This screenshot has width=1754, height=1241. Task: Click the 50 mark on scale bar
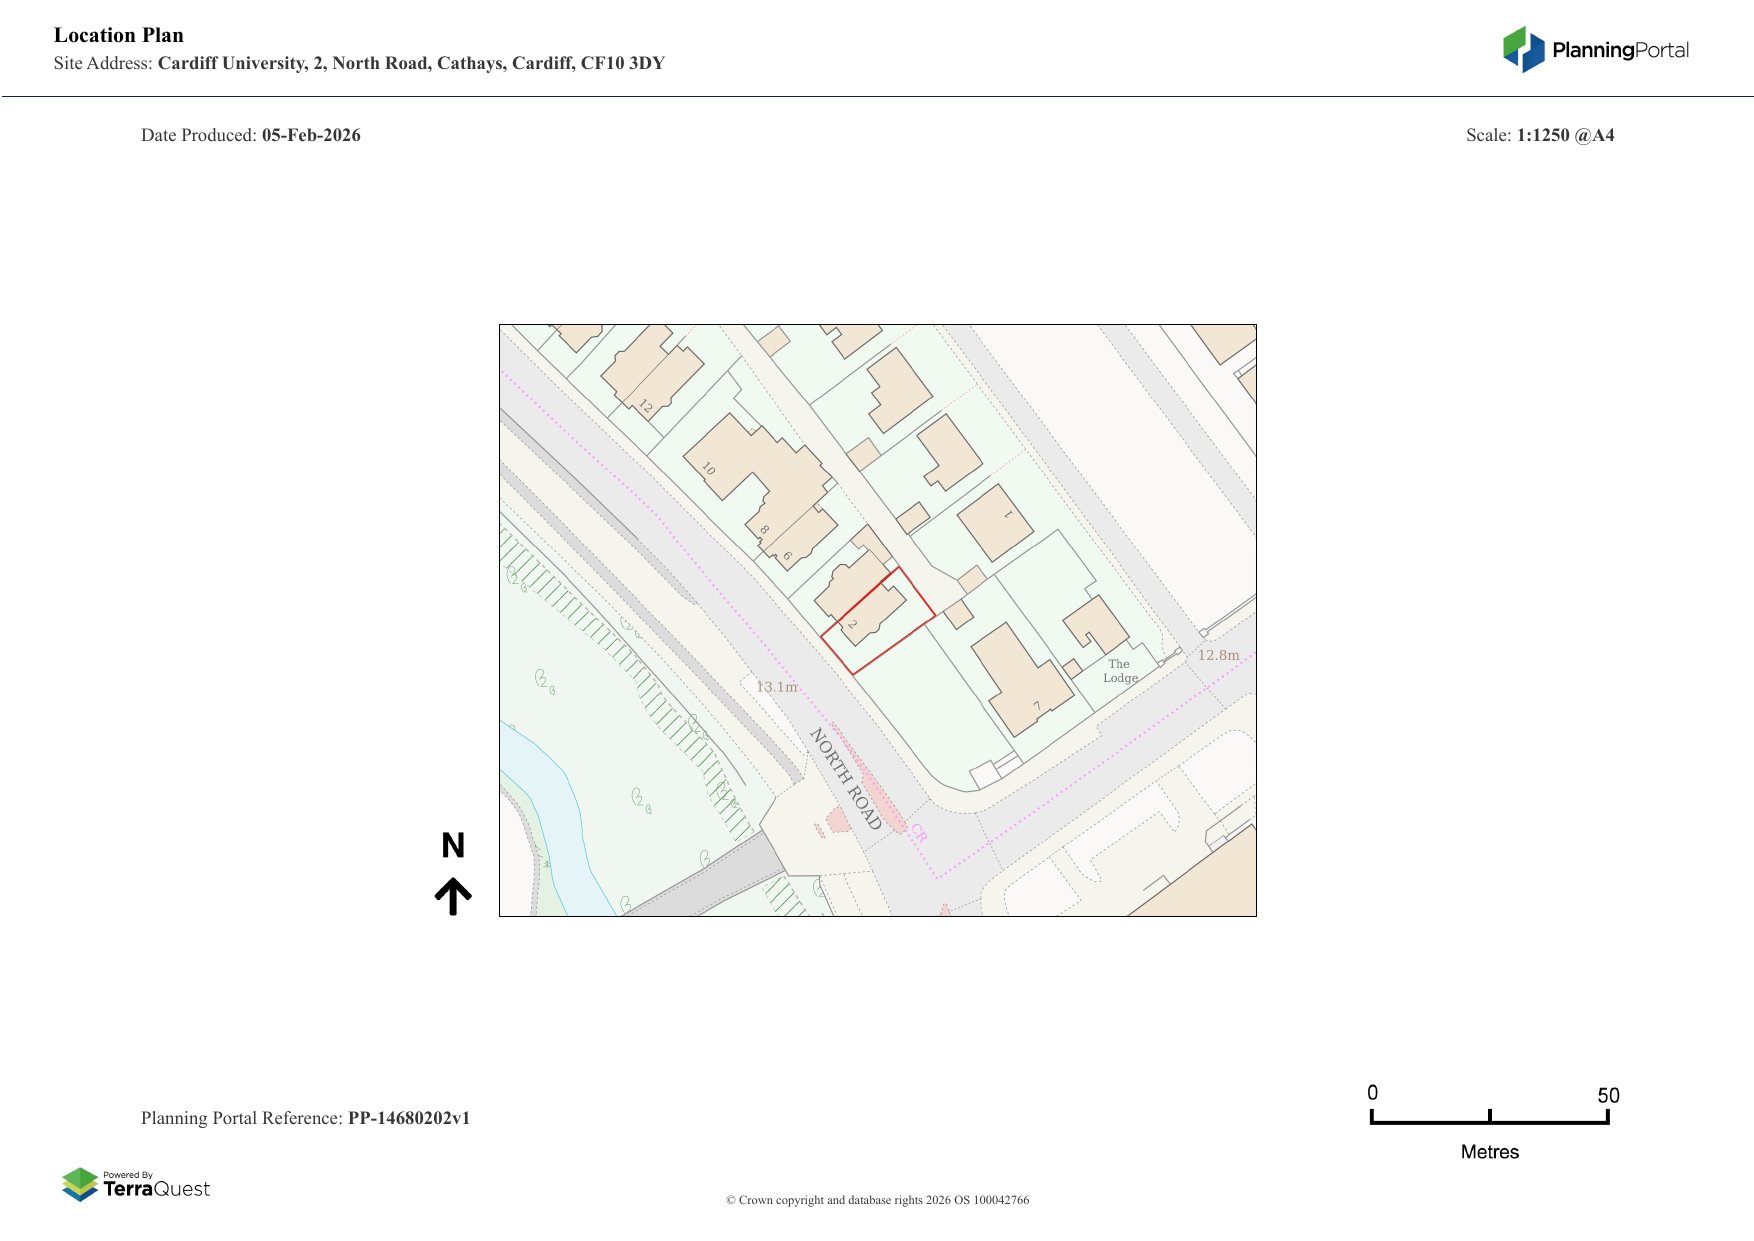click(1607, 1096)
